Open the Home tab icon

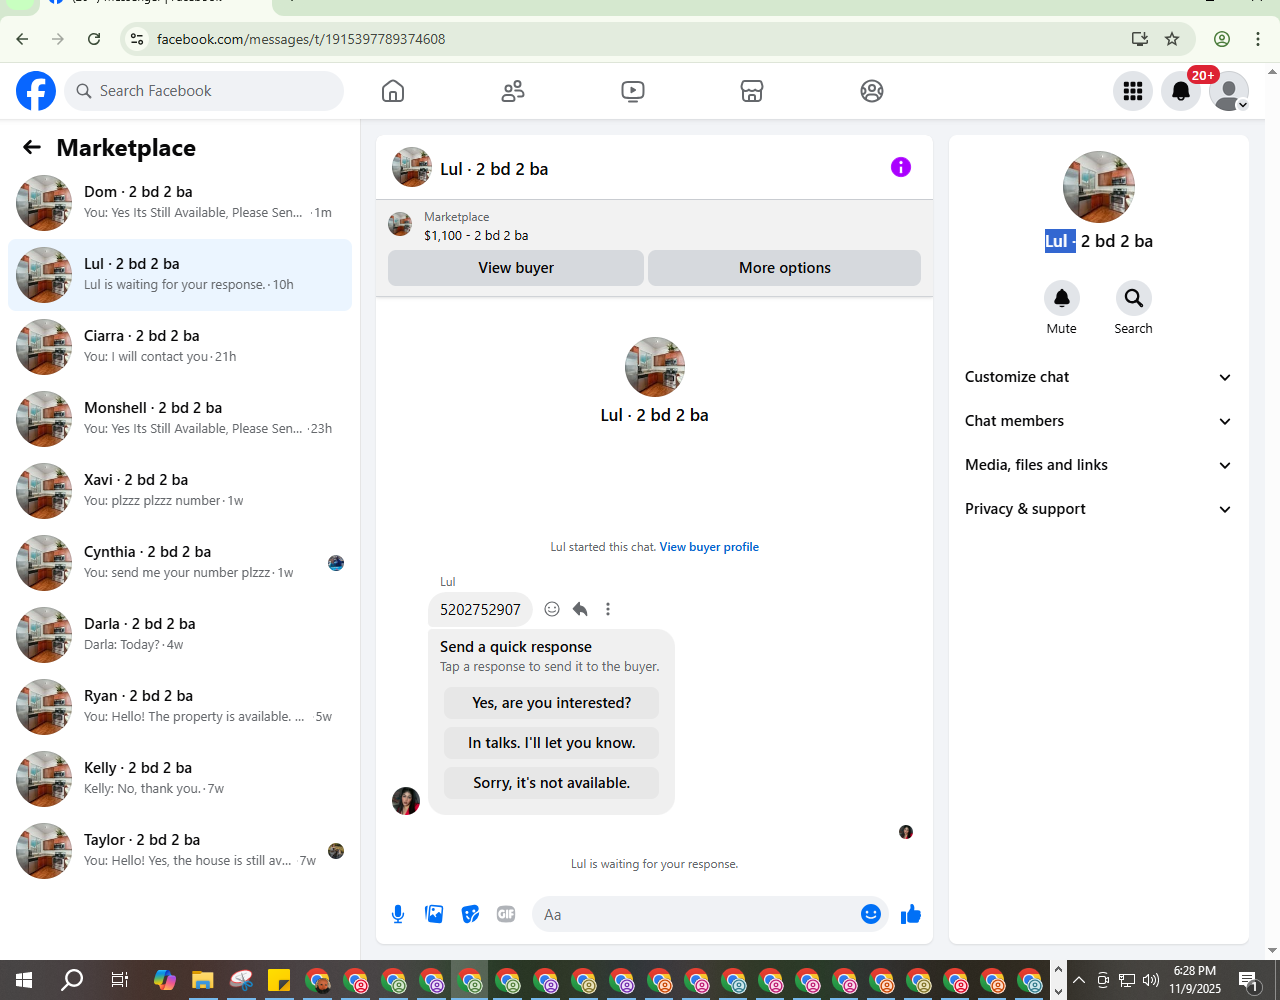point(393,91)
